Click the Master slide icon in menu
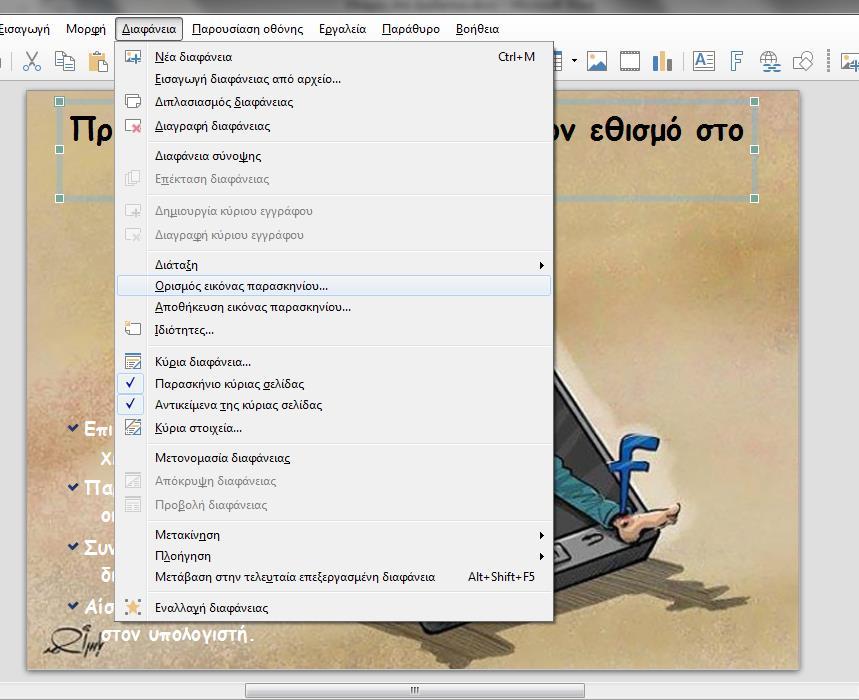Viewport: 859px width, 700px height. (x=133, y=361)
